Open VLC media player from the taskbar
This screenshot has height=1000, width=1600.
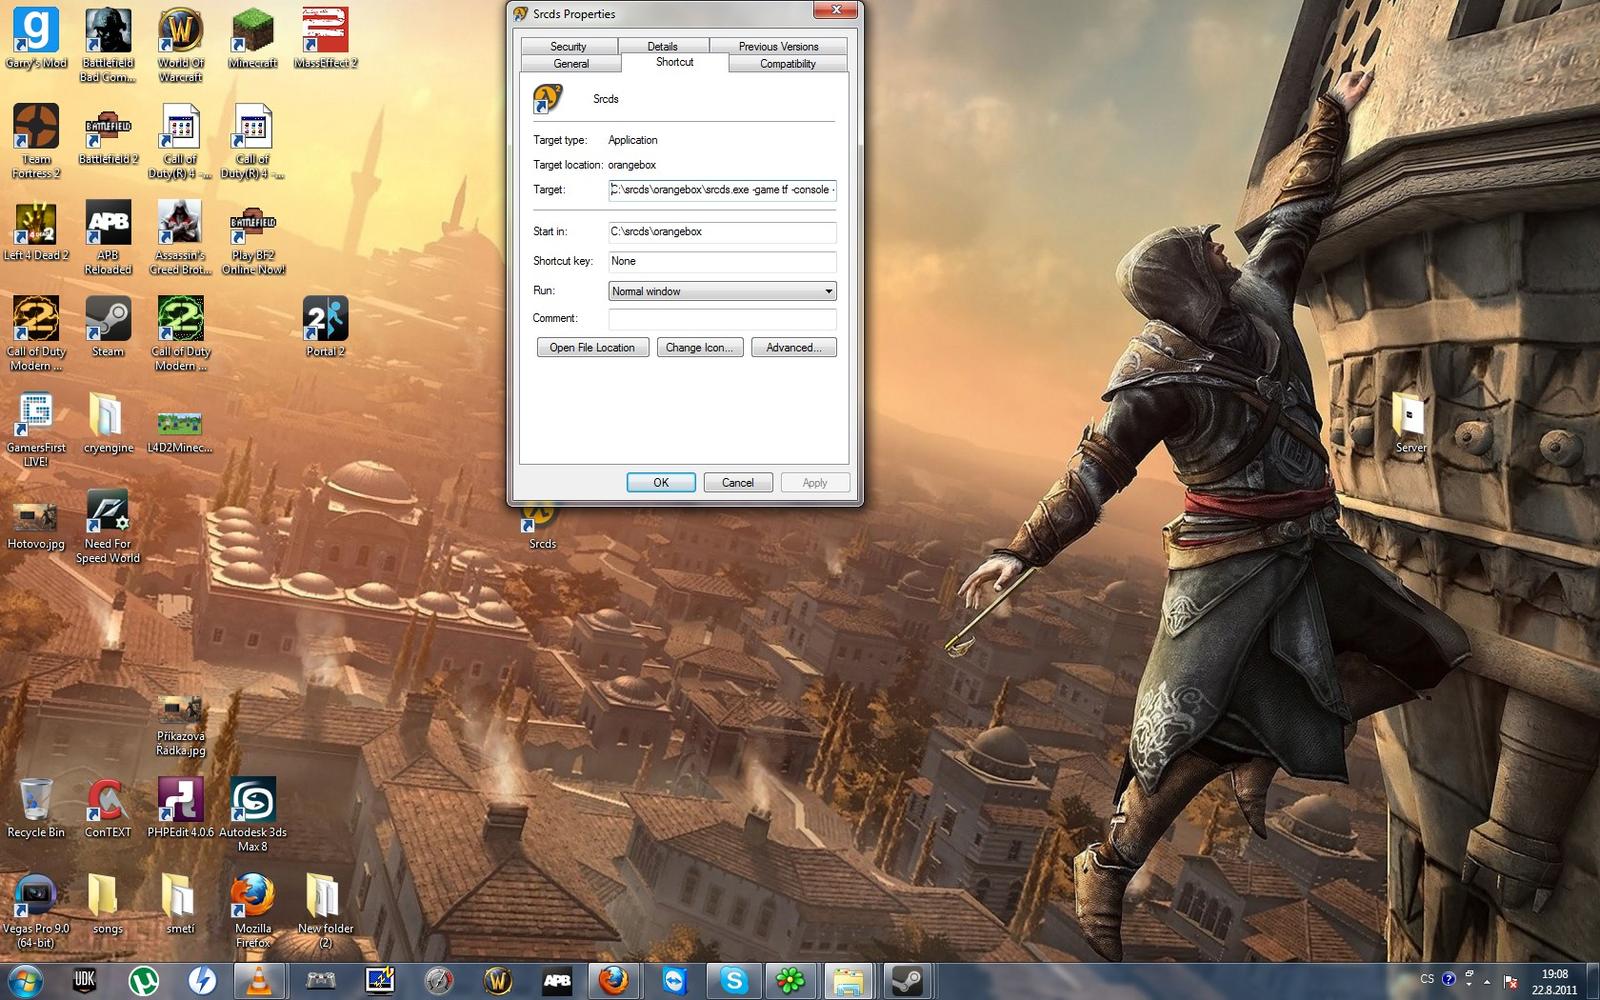[260, 981]
